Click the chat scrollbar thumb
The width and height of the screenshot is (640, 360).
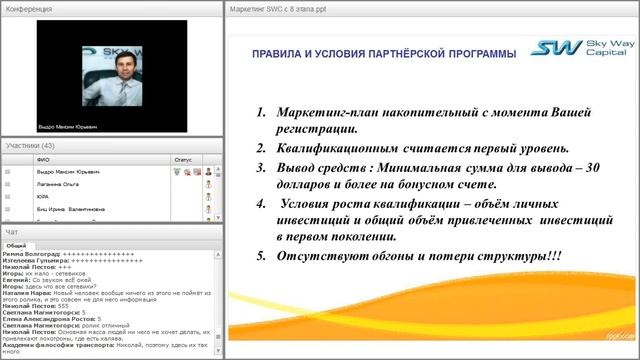coord(218,337)
